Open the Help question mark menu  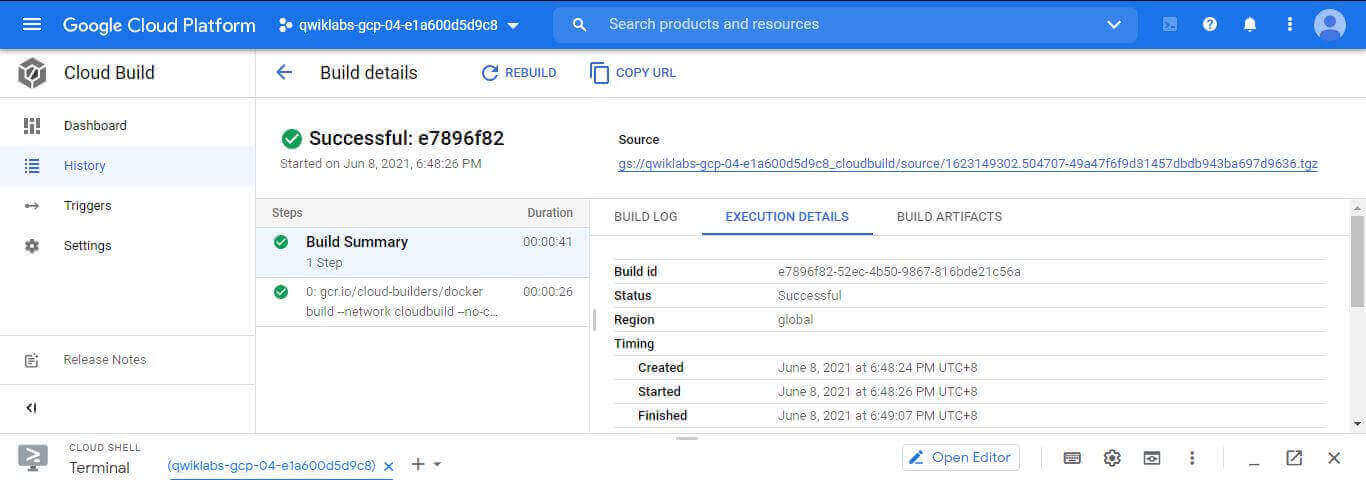coord(1210,25)
